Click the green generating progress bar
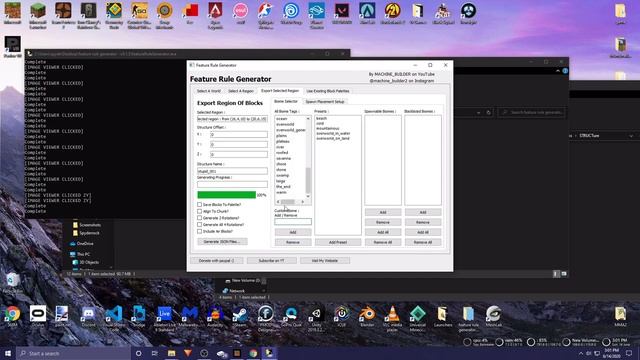The image size is (640, 360). coord(227,195)
